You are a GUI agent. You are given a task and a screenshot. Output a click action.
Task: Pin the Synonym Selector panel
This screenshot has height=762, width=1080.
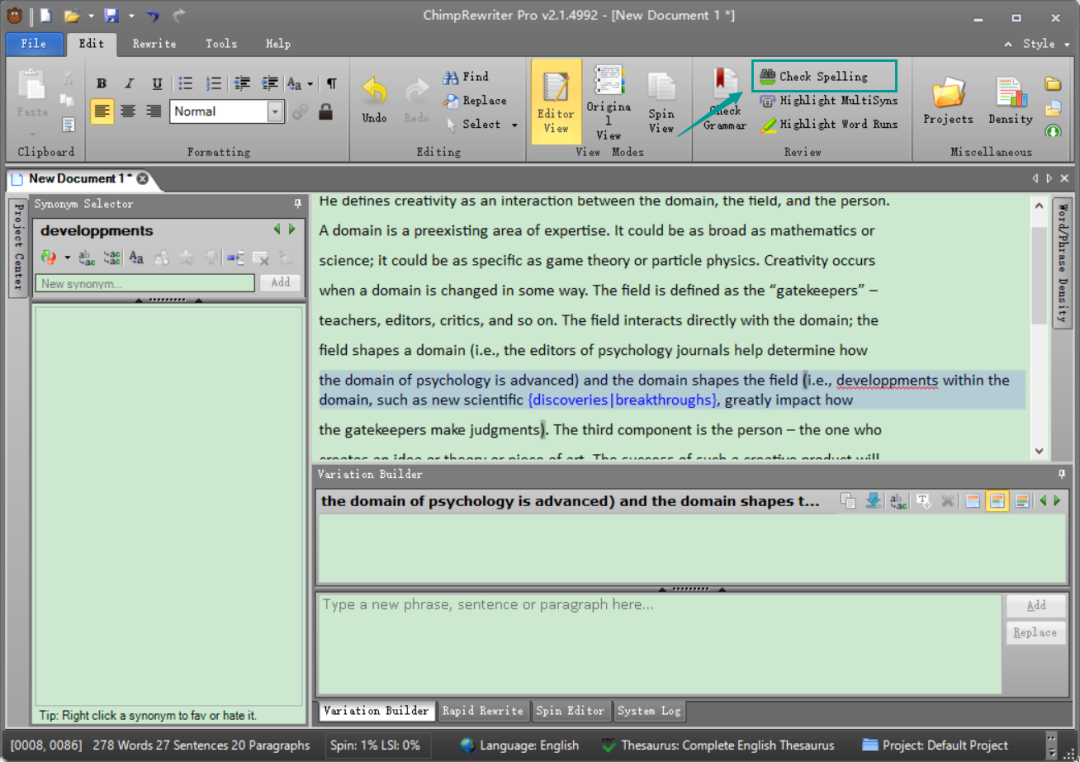(x=298, y=204)
